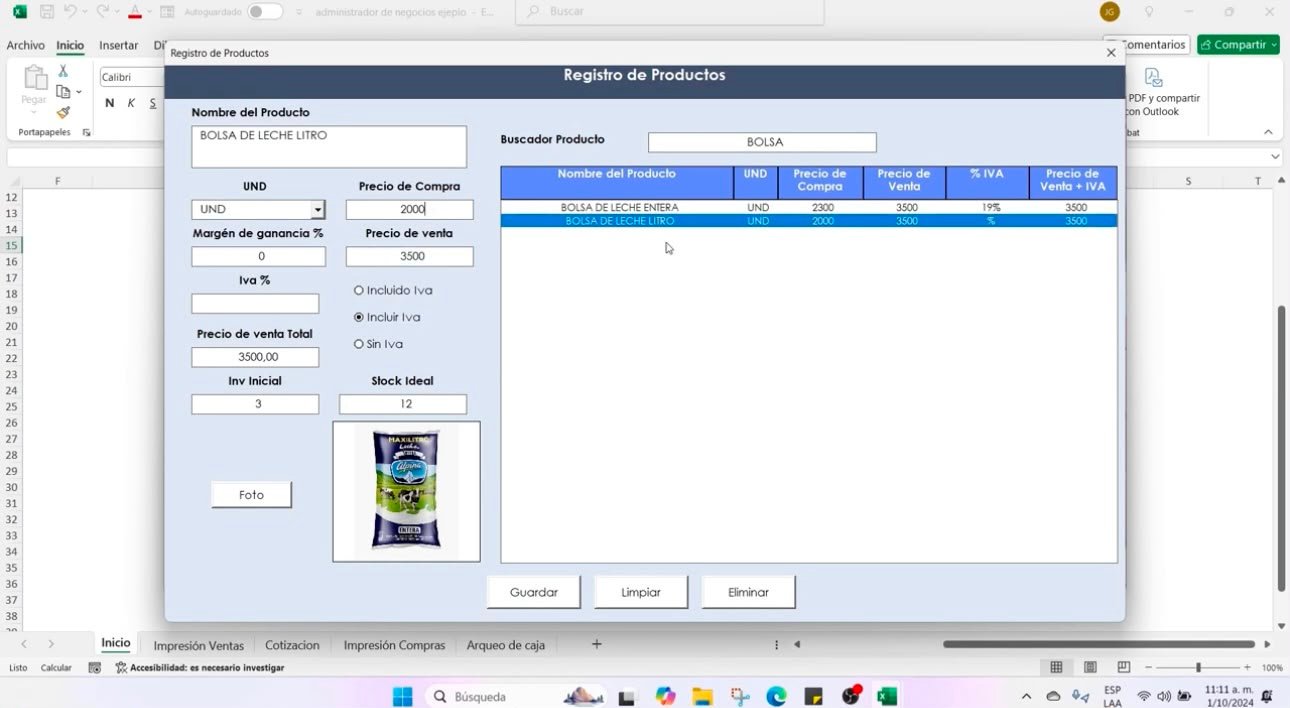
Task: Select the BOLSA DE LECHE ENTERA row
Action: pos(808,207)
